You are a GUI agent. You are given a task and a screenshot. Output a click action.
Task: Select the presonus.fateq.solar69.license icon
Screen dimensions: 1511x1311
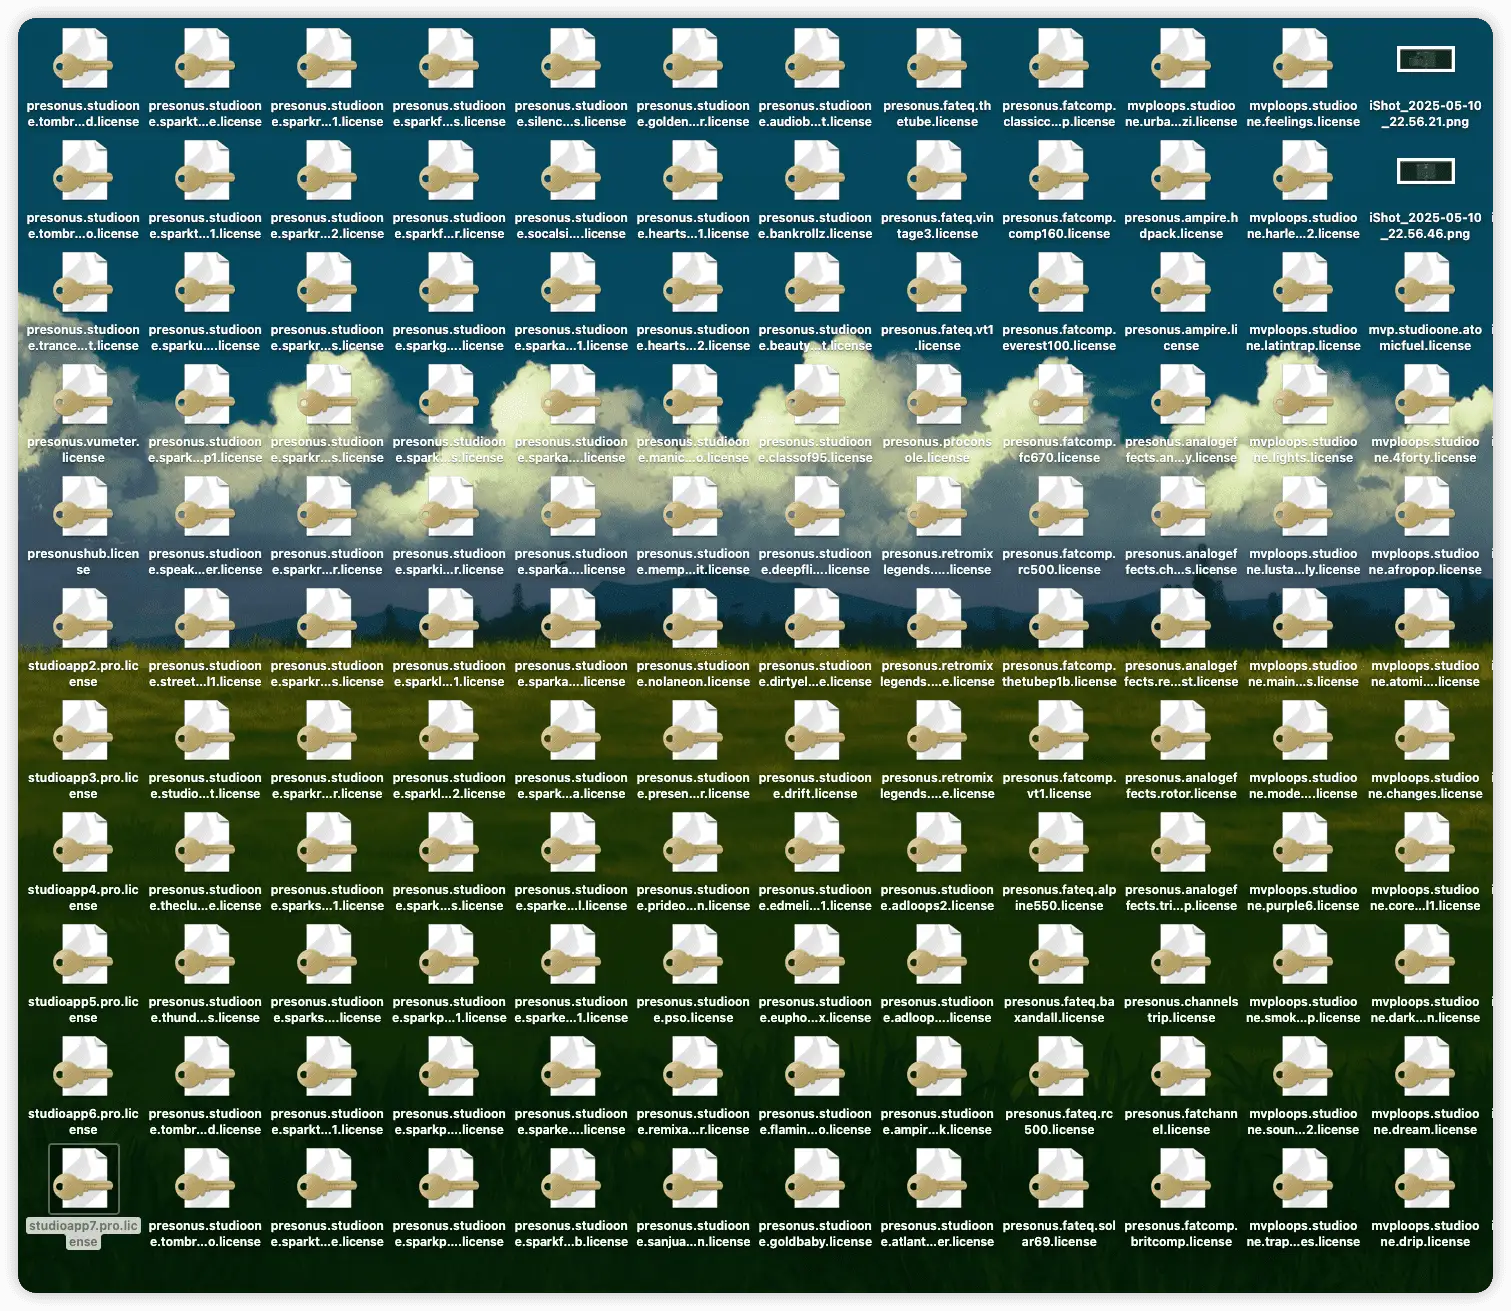coord(1059,1180)
